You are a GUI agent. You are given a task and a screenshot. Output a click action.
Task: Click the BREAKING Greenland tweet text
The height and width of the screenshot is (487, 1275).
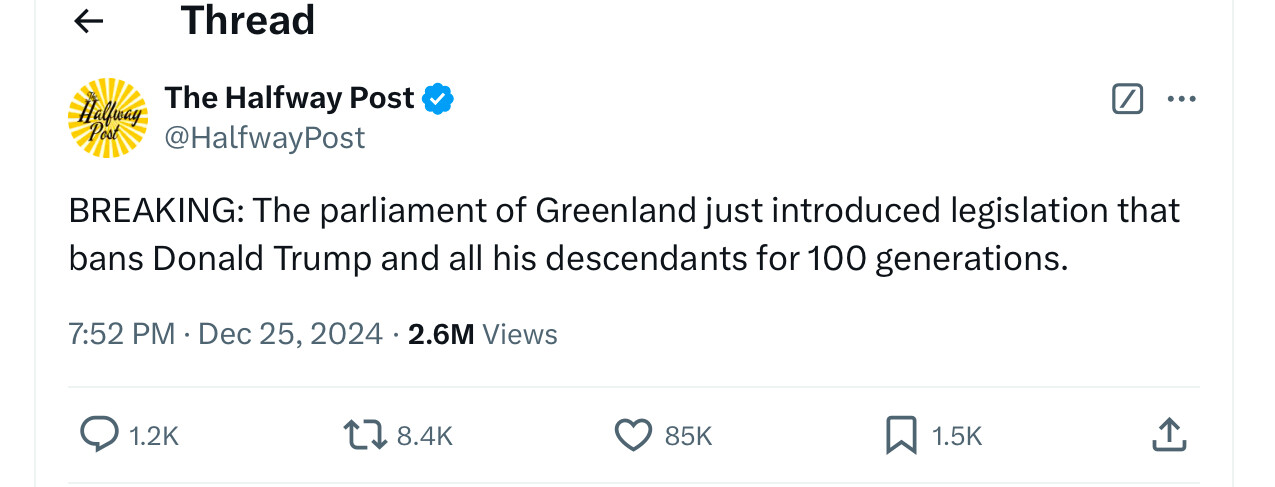point(624,234)
